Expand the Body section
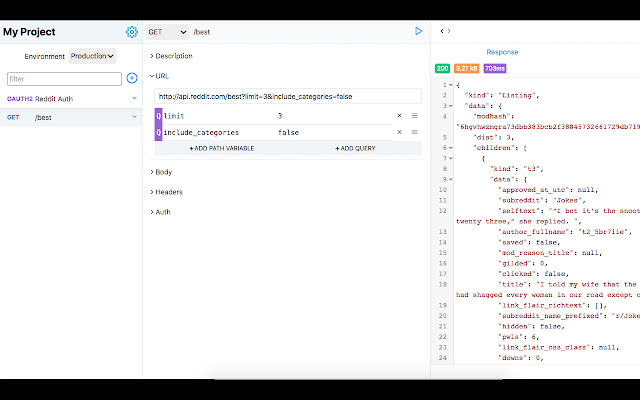 click(x=162, y=172)
